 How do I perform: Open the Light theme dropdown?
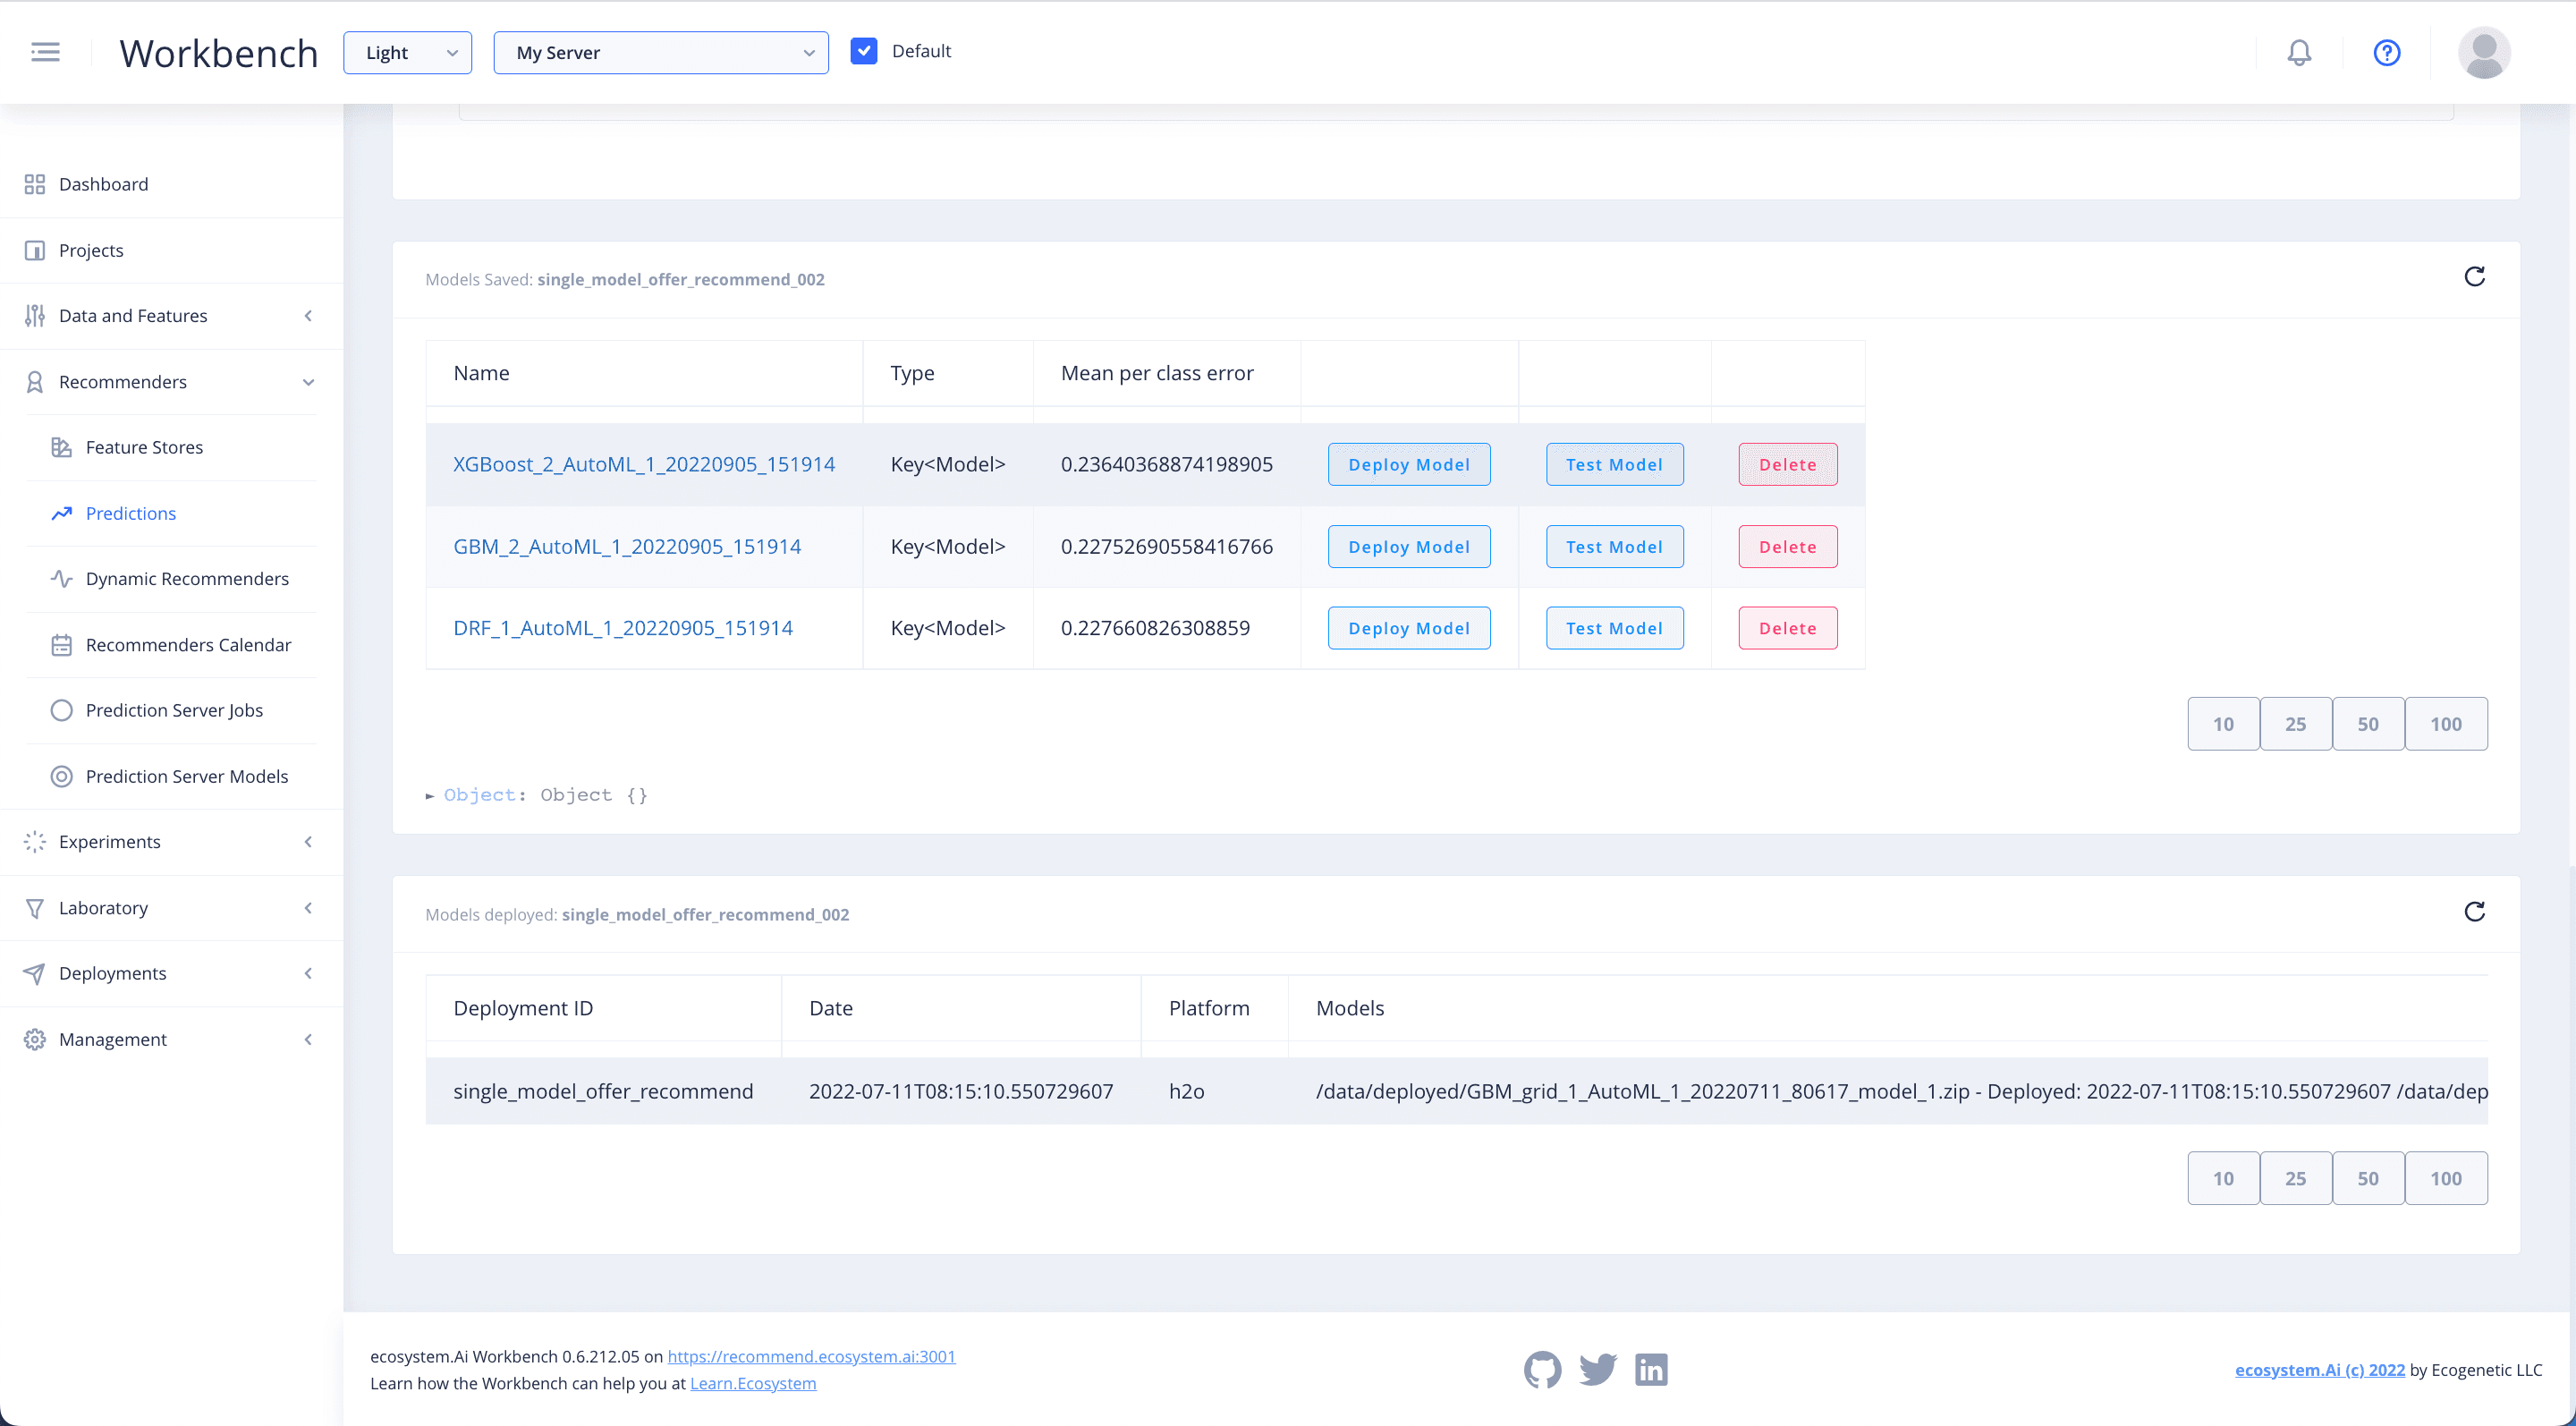(407, 53)
